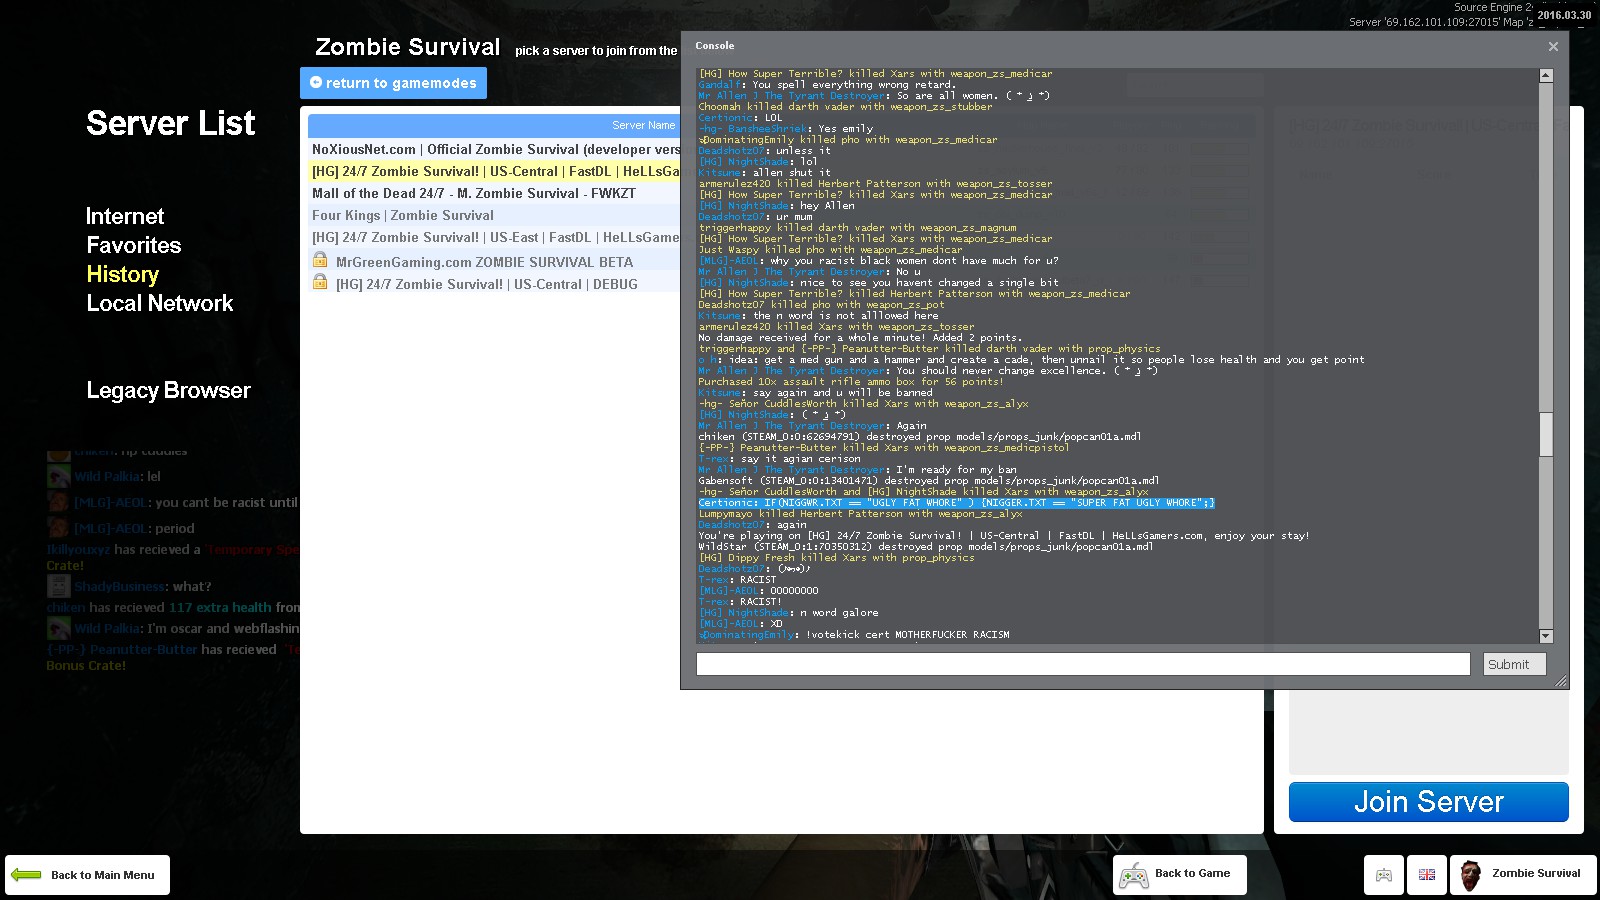Image resolution: width=1600 pixels, height=900 pixels.
Task: Click the Zombie Survival page title
Action: 408,47
